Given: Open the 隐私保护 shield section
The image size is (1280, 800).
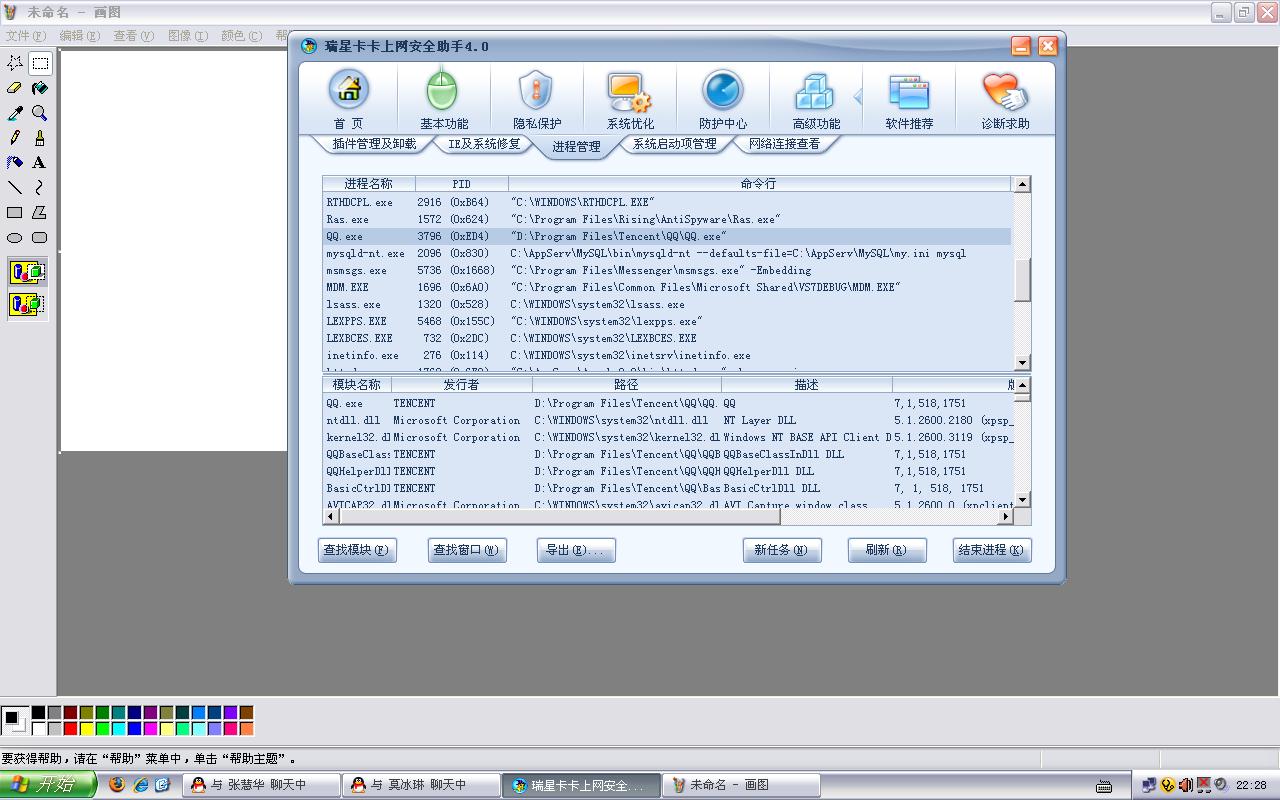Looking at the screenshot, I should pyautogui.click(x=537, y=100).
